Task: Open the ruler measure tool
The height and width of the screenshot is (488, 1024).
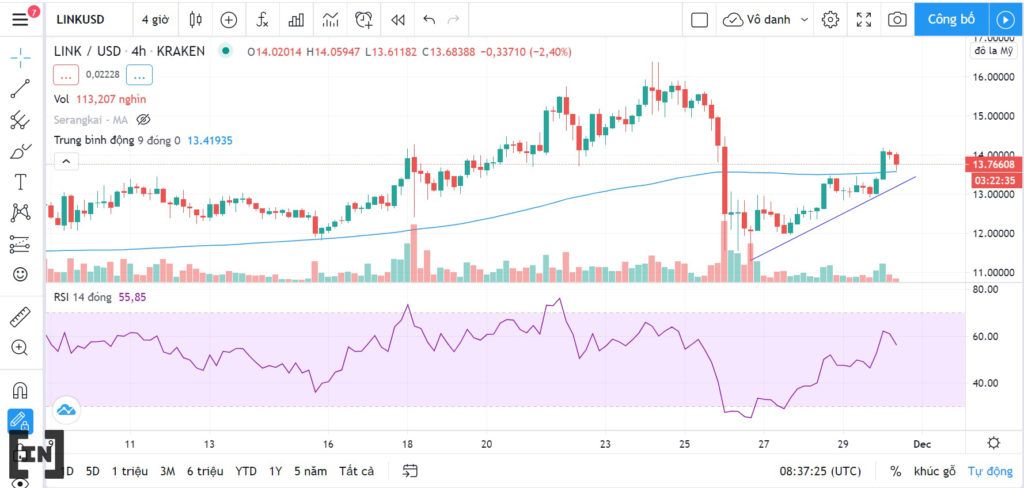Action: tap(20, 317)
